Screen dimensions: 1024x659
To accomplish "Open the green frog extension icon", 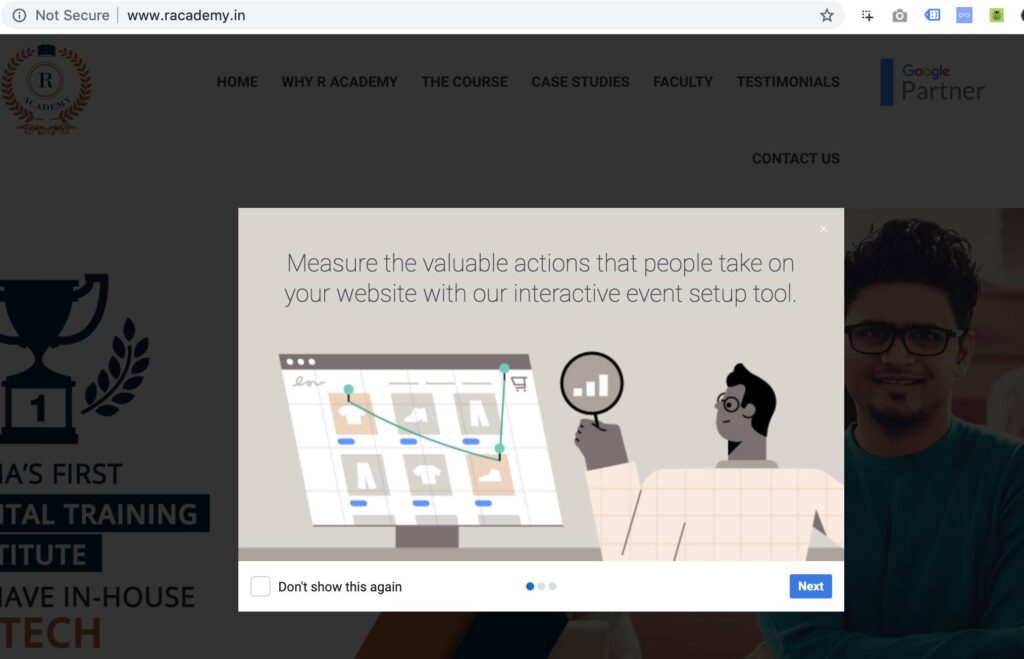I will coord(996,15).
